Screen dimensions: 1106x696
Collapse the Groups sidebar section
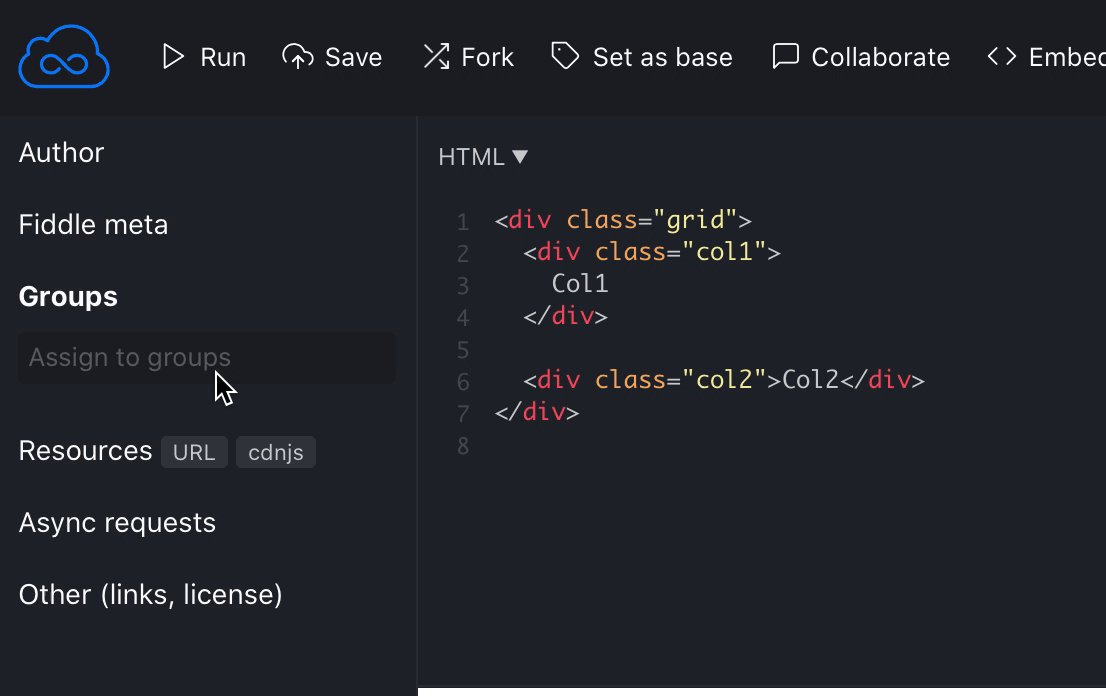68,296
